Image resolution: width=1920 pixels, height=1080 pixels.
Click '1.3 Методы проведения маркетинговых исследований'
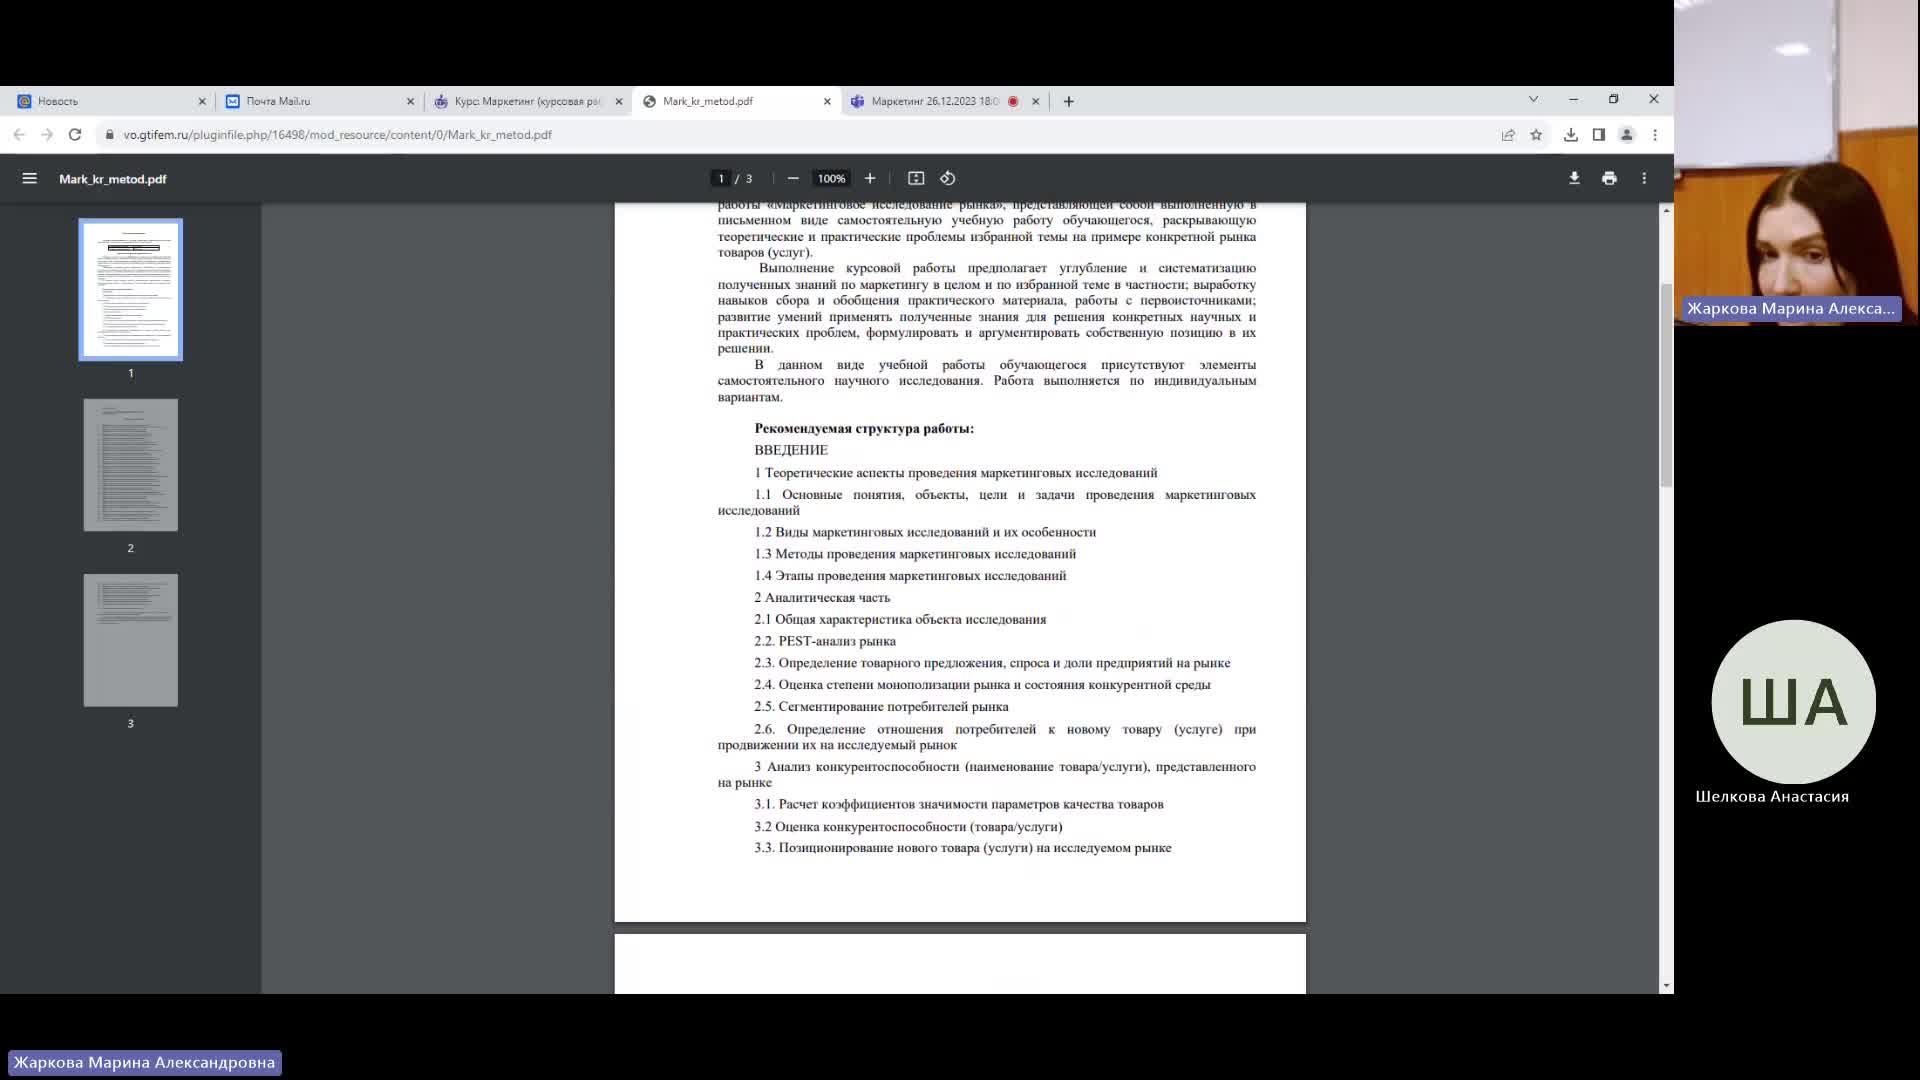click(x=915, y=553)
